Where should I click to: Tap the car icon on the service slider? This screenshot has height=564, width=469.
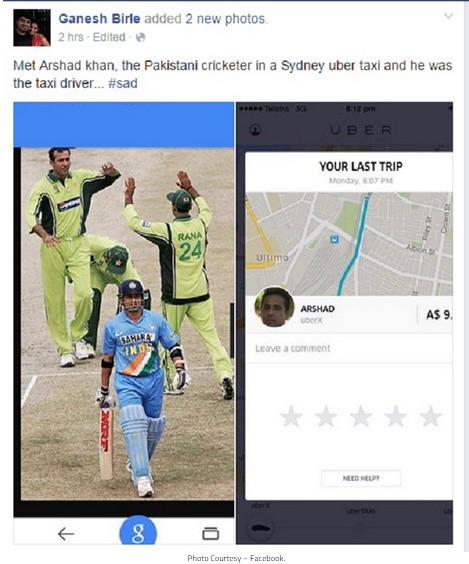coord(261,528)
